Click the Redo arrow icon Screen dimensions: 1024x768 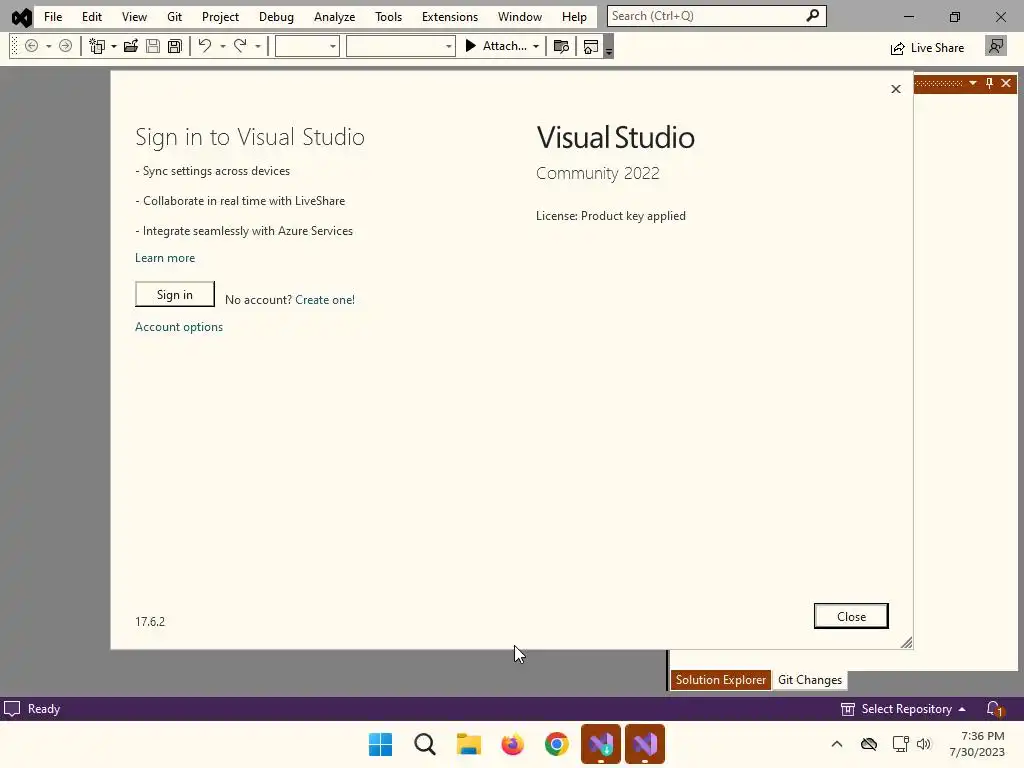point(240,46)
